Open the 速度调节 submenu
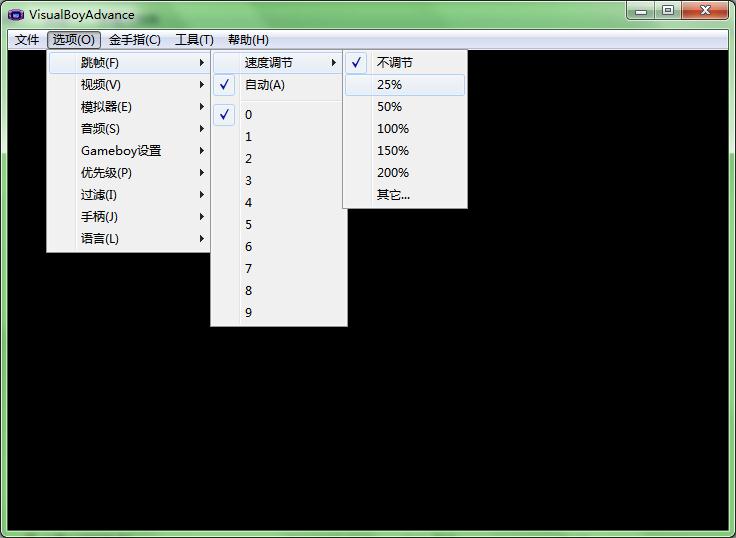Image resolution: width=736 pixels, height=538 pixels. pyautogui.click(x=277, y=62)
